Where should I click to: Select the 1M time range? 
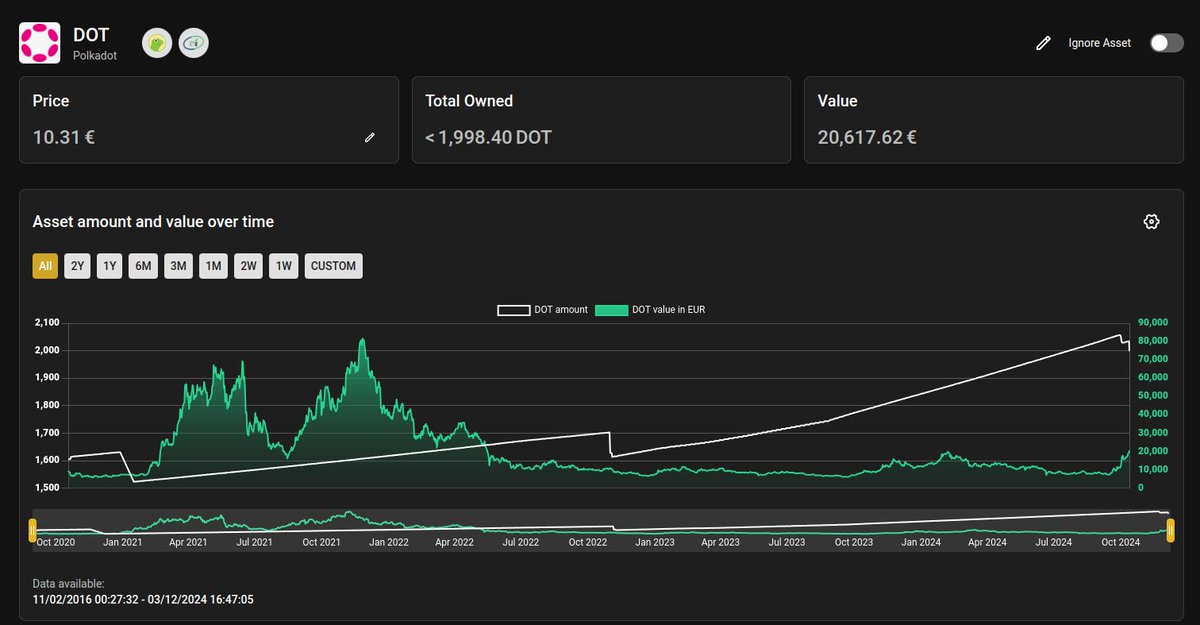(x=213, y=266)
